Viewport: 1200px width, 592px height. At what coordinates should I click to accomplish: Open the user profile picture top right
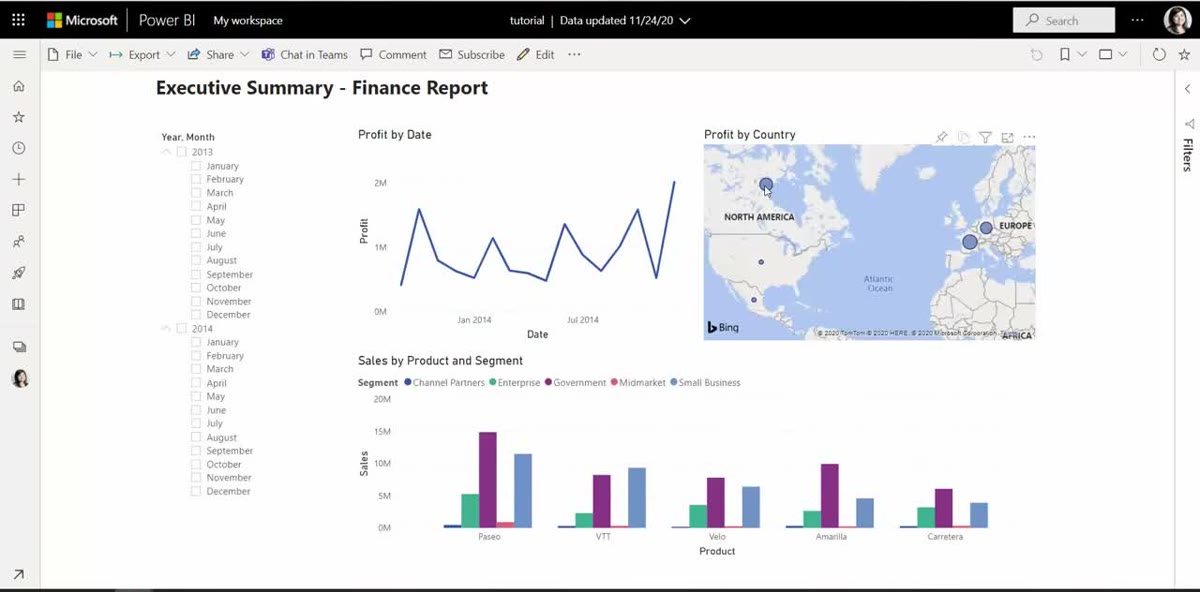point(1176,20)
